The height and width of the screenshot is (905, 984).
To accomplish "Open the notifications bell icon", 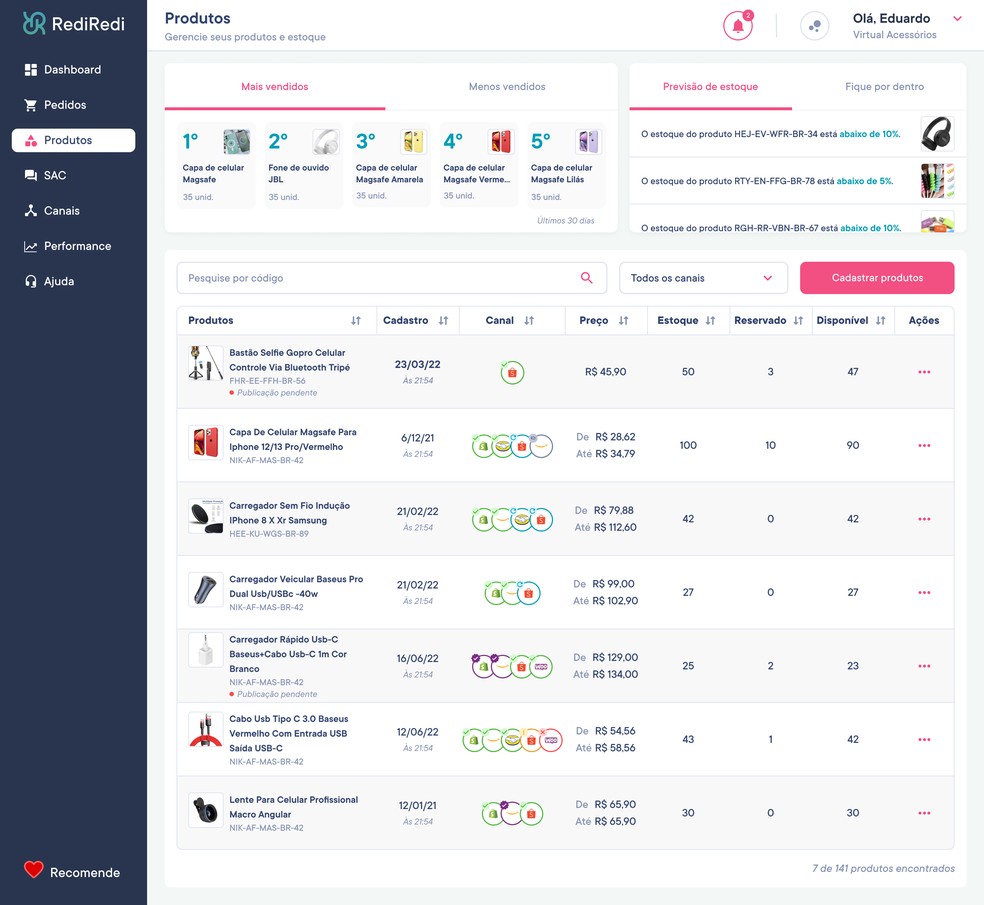I will tap(738, 26).
